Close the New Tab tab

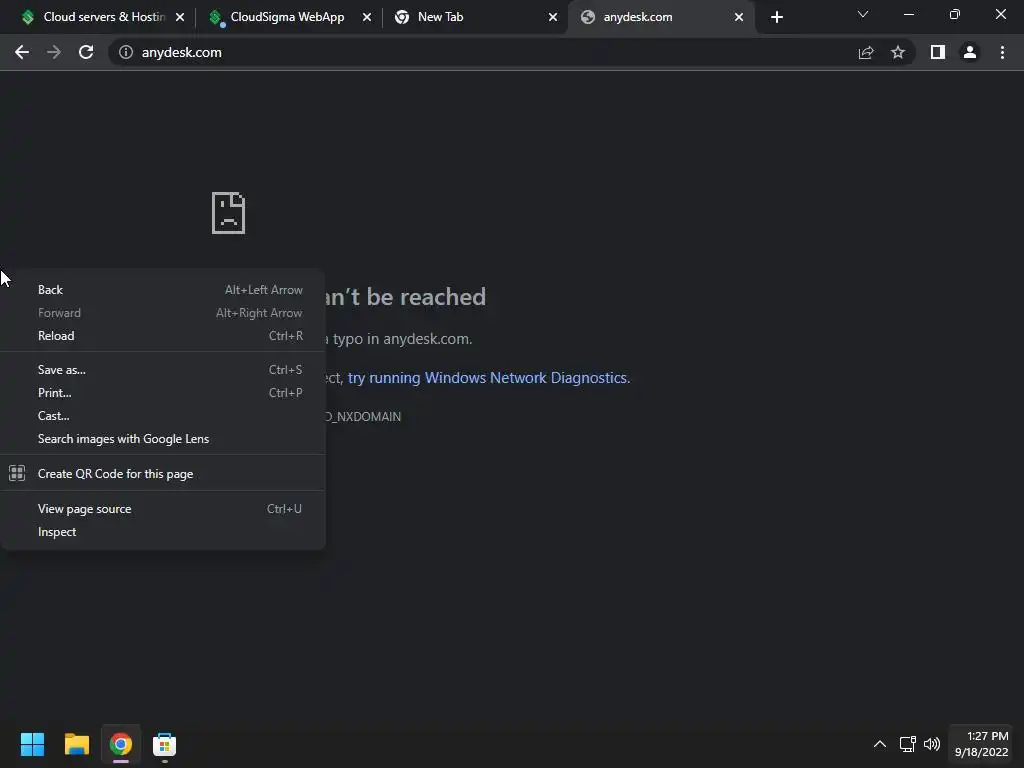click(553, 17)
